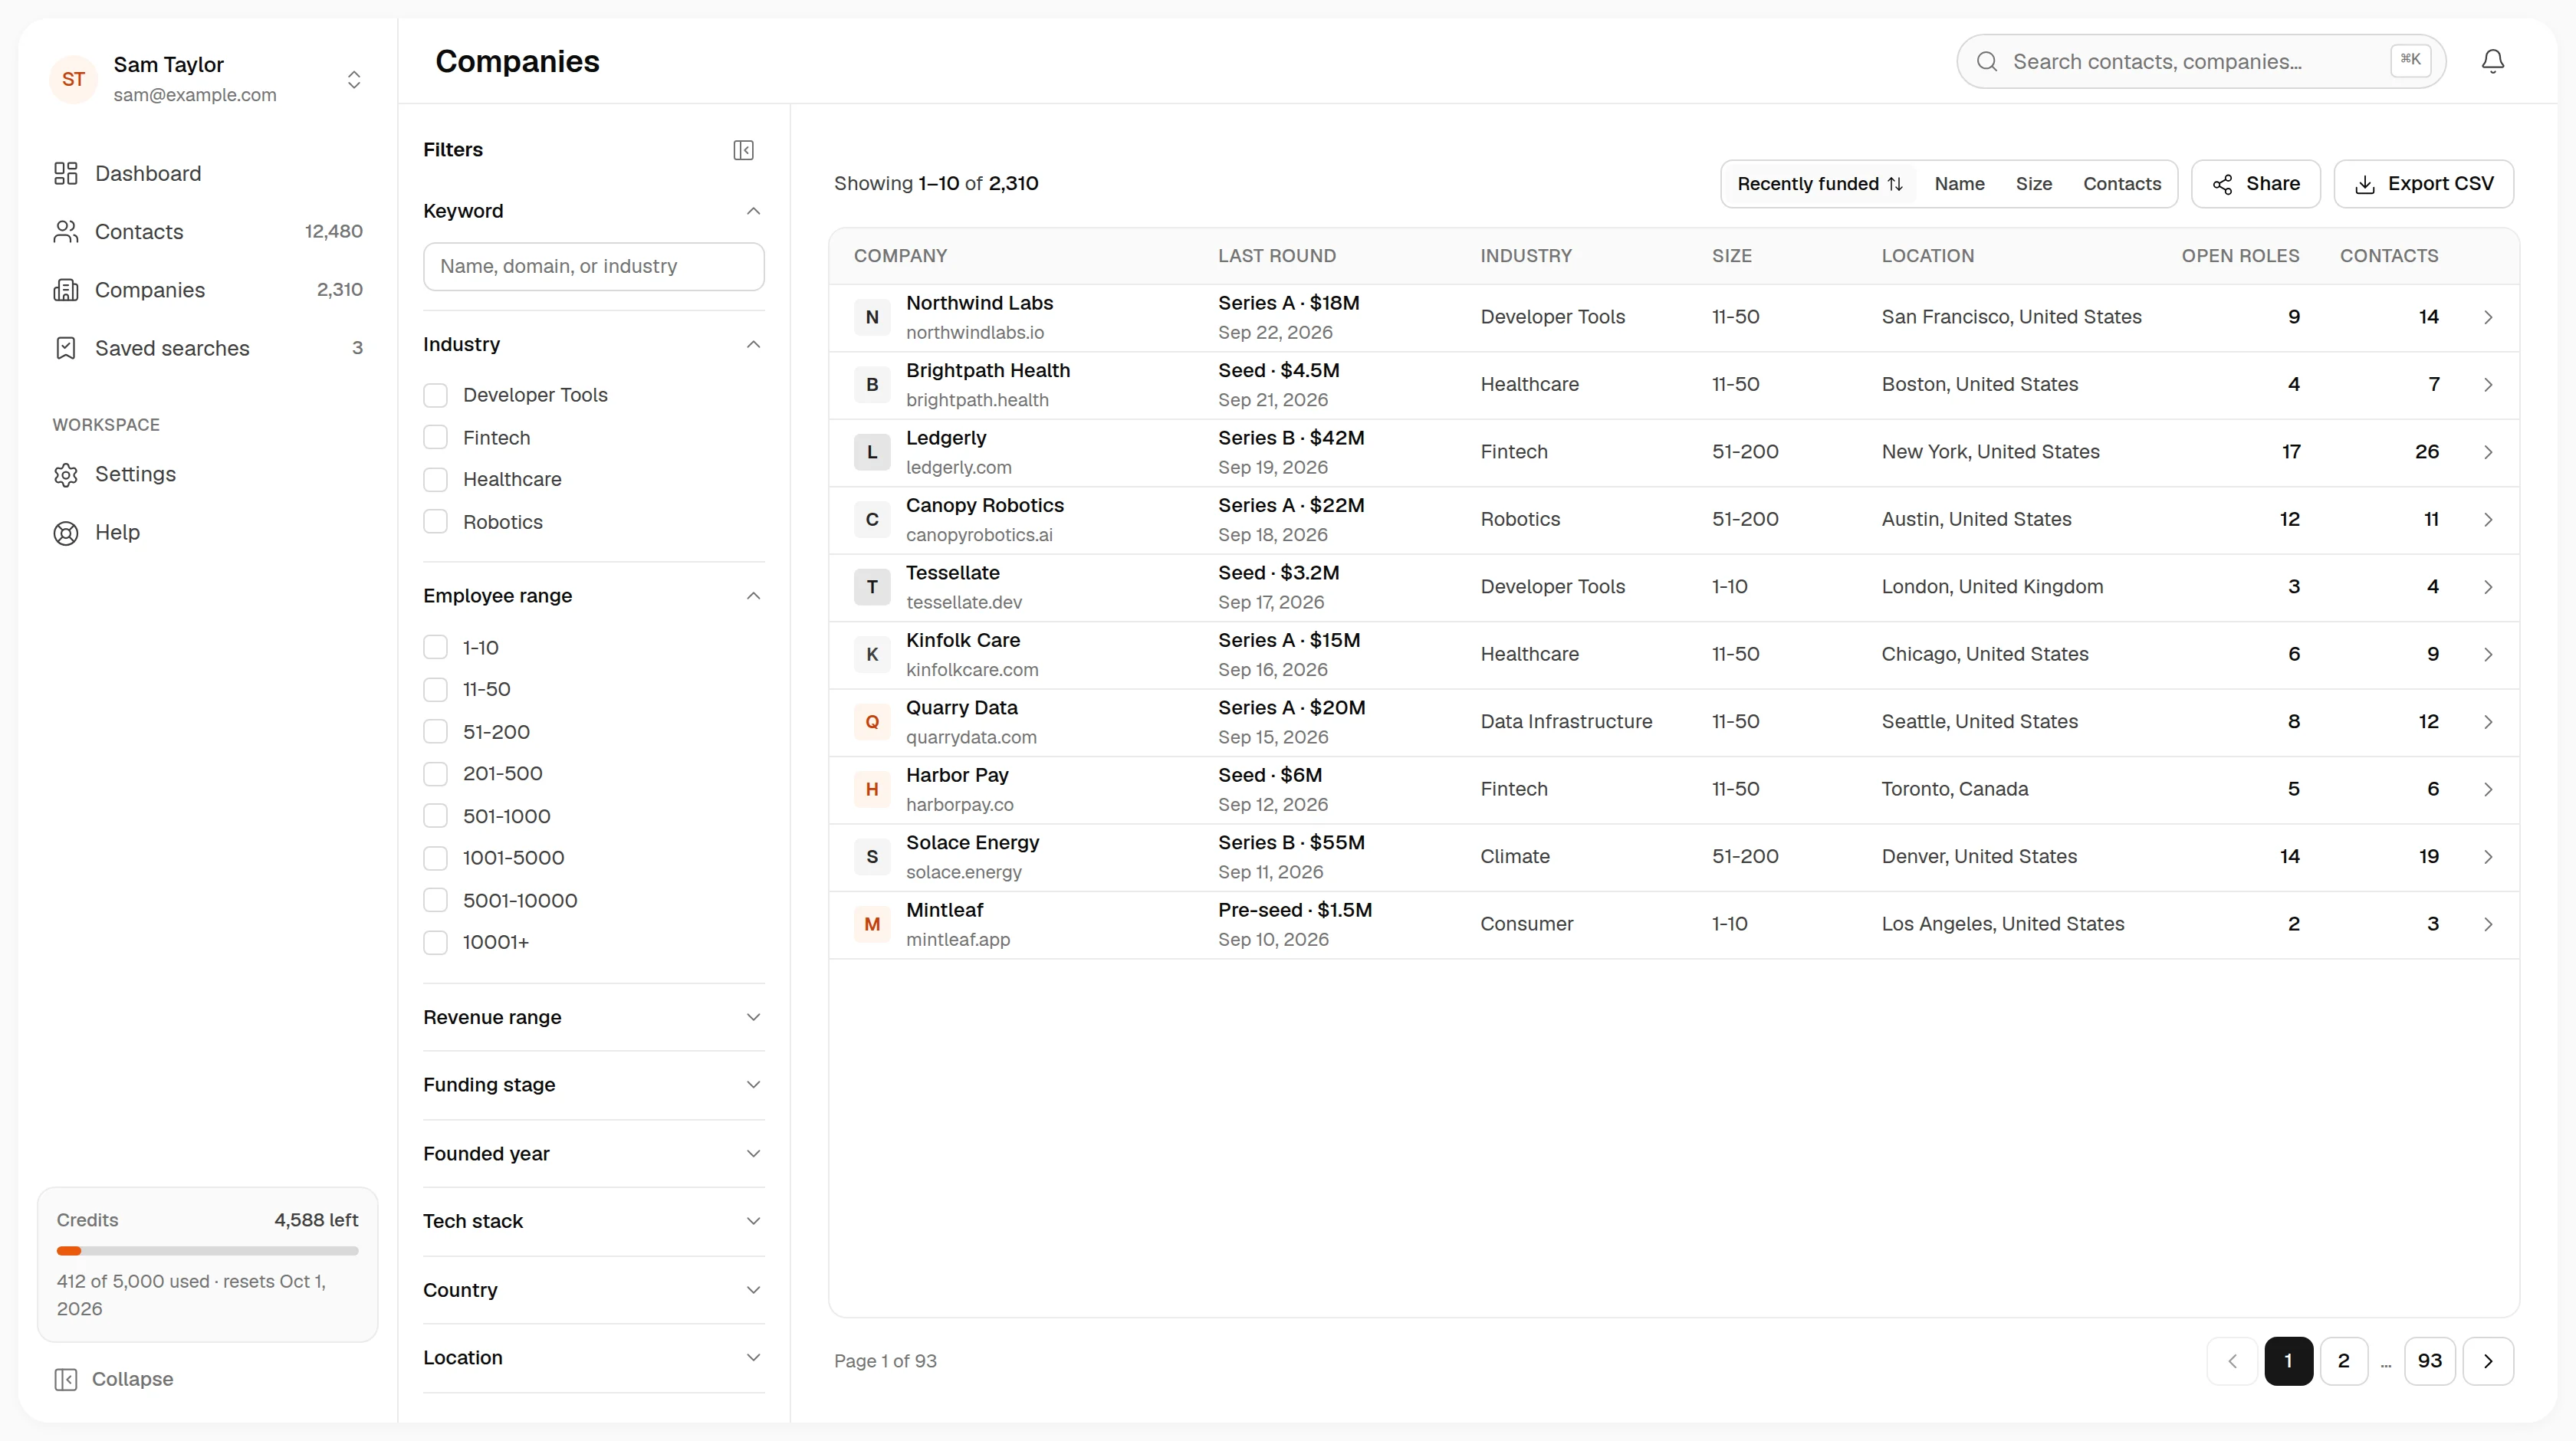Image resolution: width=2576 pixels, height=1441 pixels.
Task: Click the Northwind Labs avatar letter N
Action: (x=872, y=317)
